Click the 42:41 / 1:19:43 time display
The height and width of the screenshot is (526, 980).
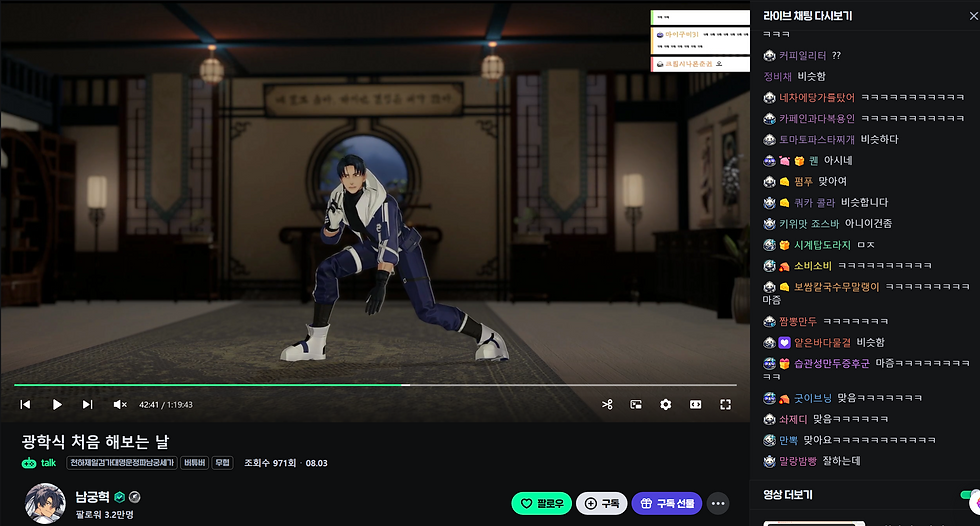click(x=166, y=405)
